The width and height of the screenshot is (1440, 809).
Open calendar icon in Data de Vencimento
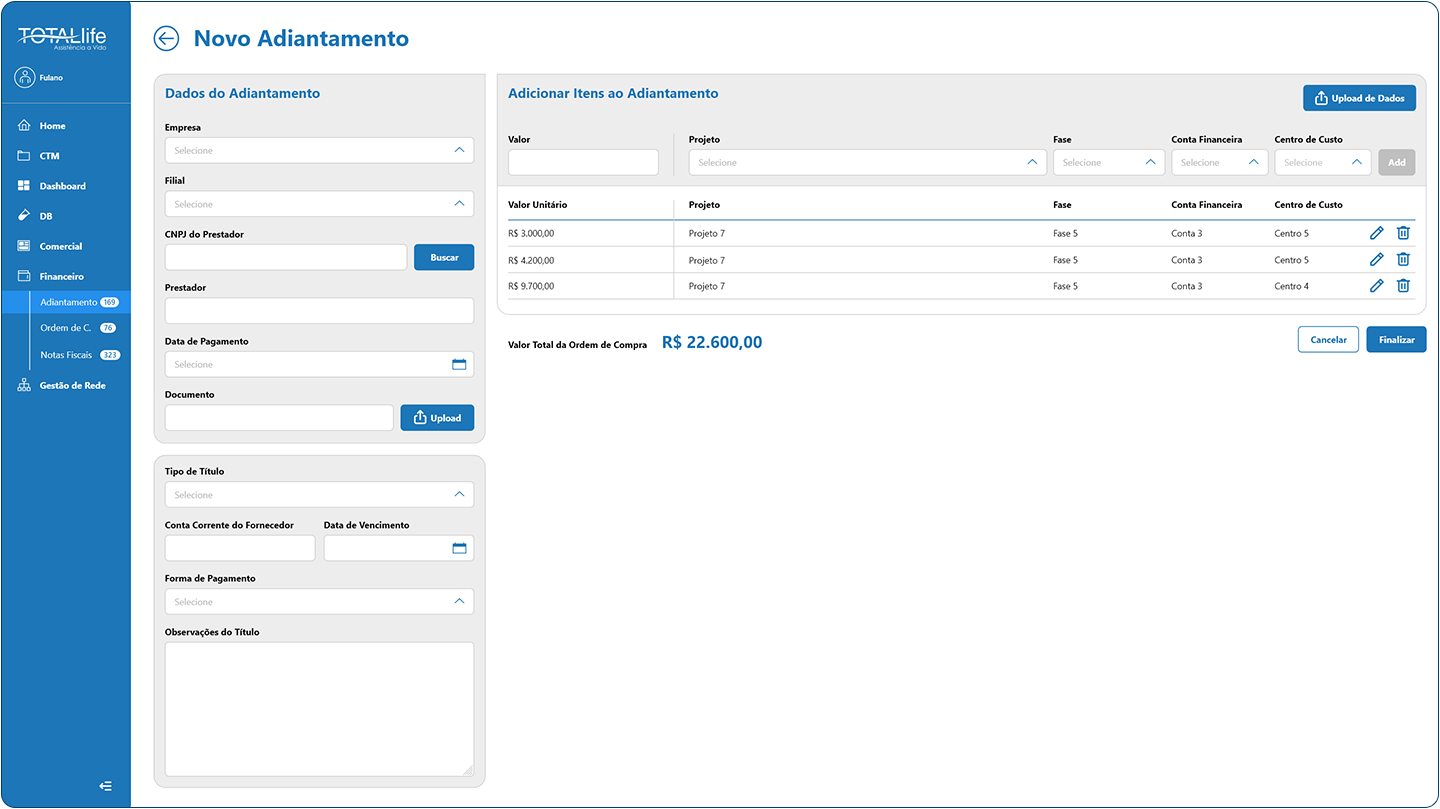[x=459, y=548]
